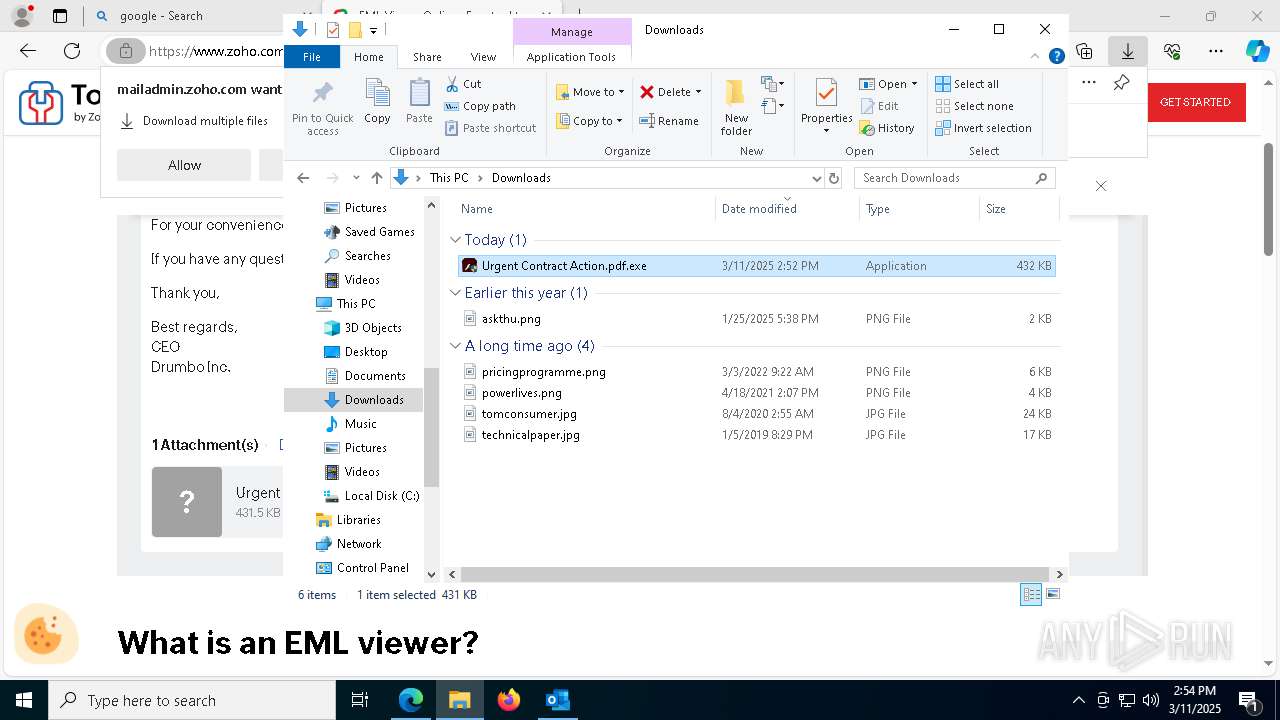Switch to large icons view layout

[x=1053, y=595]
